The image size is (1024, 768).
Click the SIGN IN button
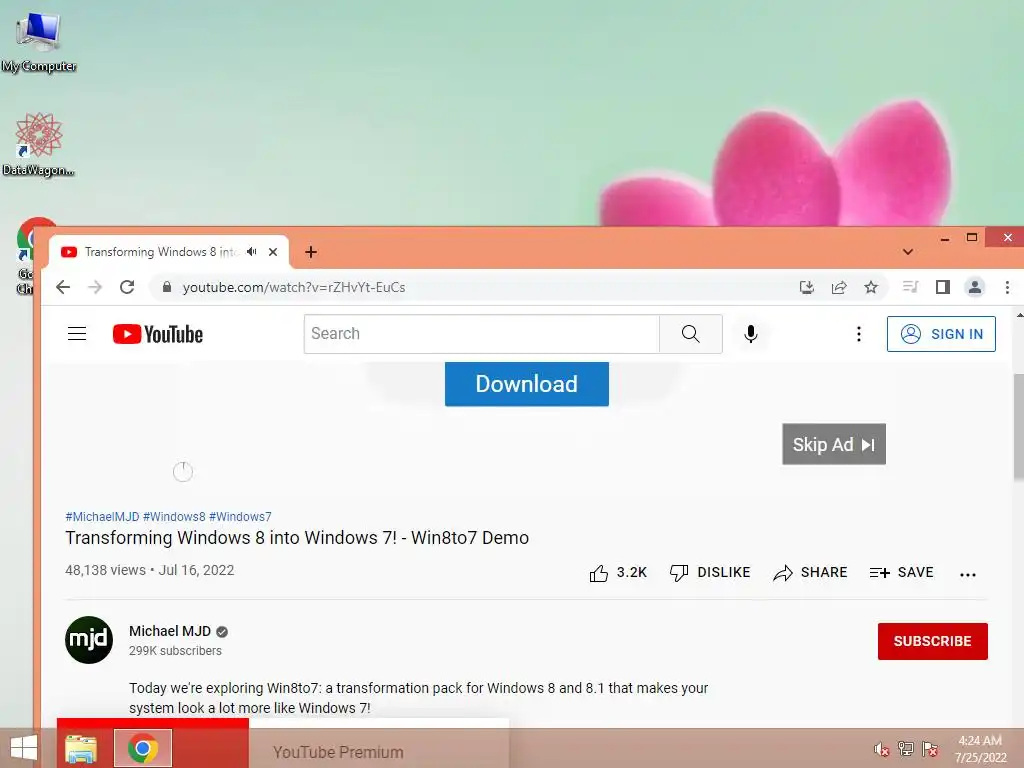pyautogui.click(x=941, y=334)
